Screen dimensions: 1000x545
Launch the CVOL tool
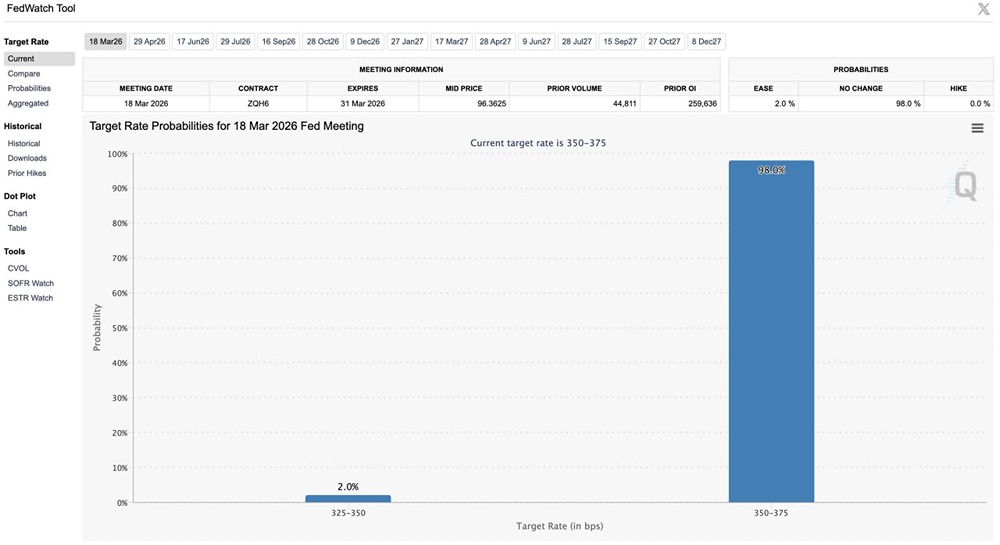pos(19,268)
